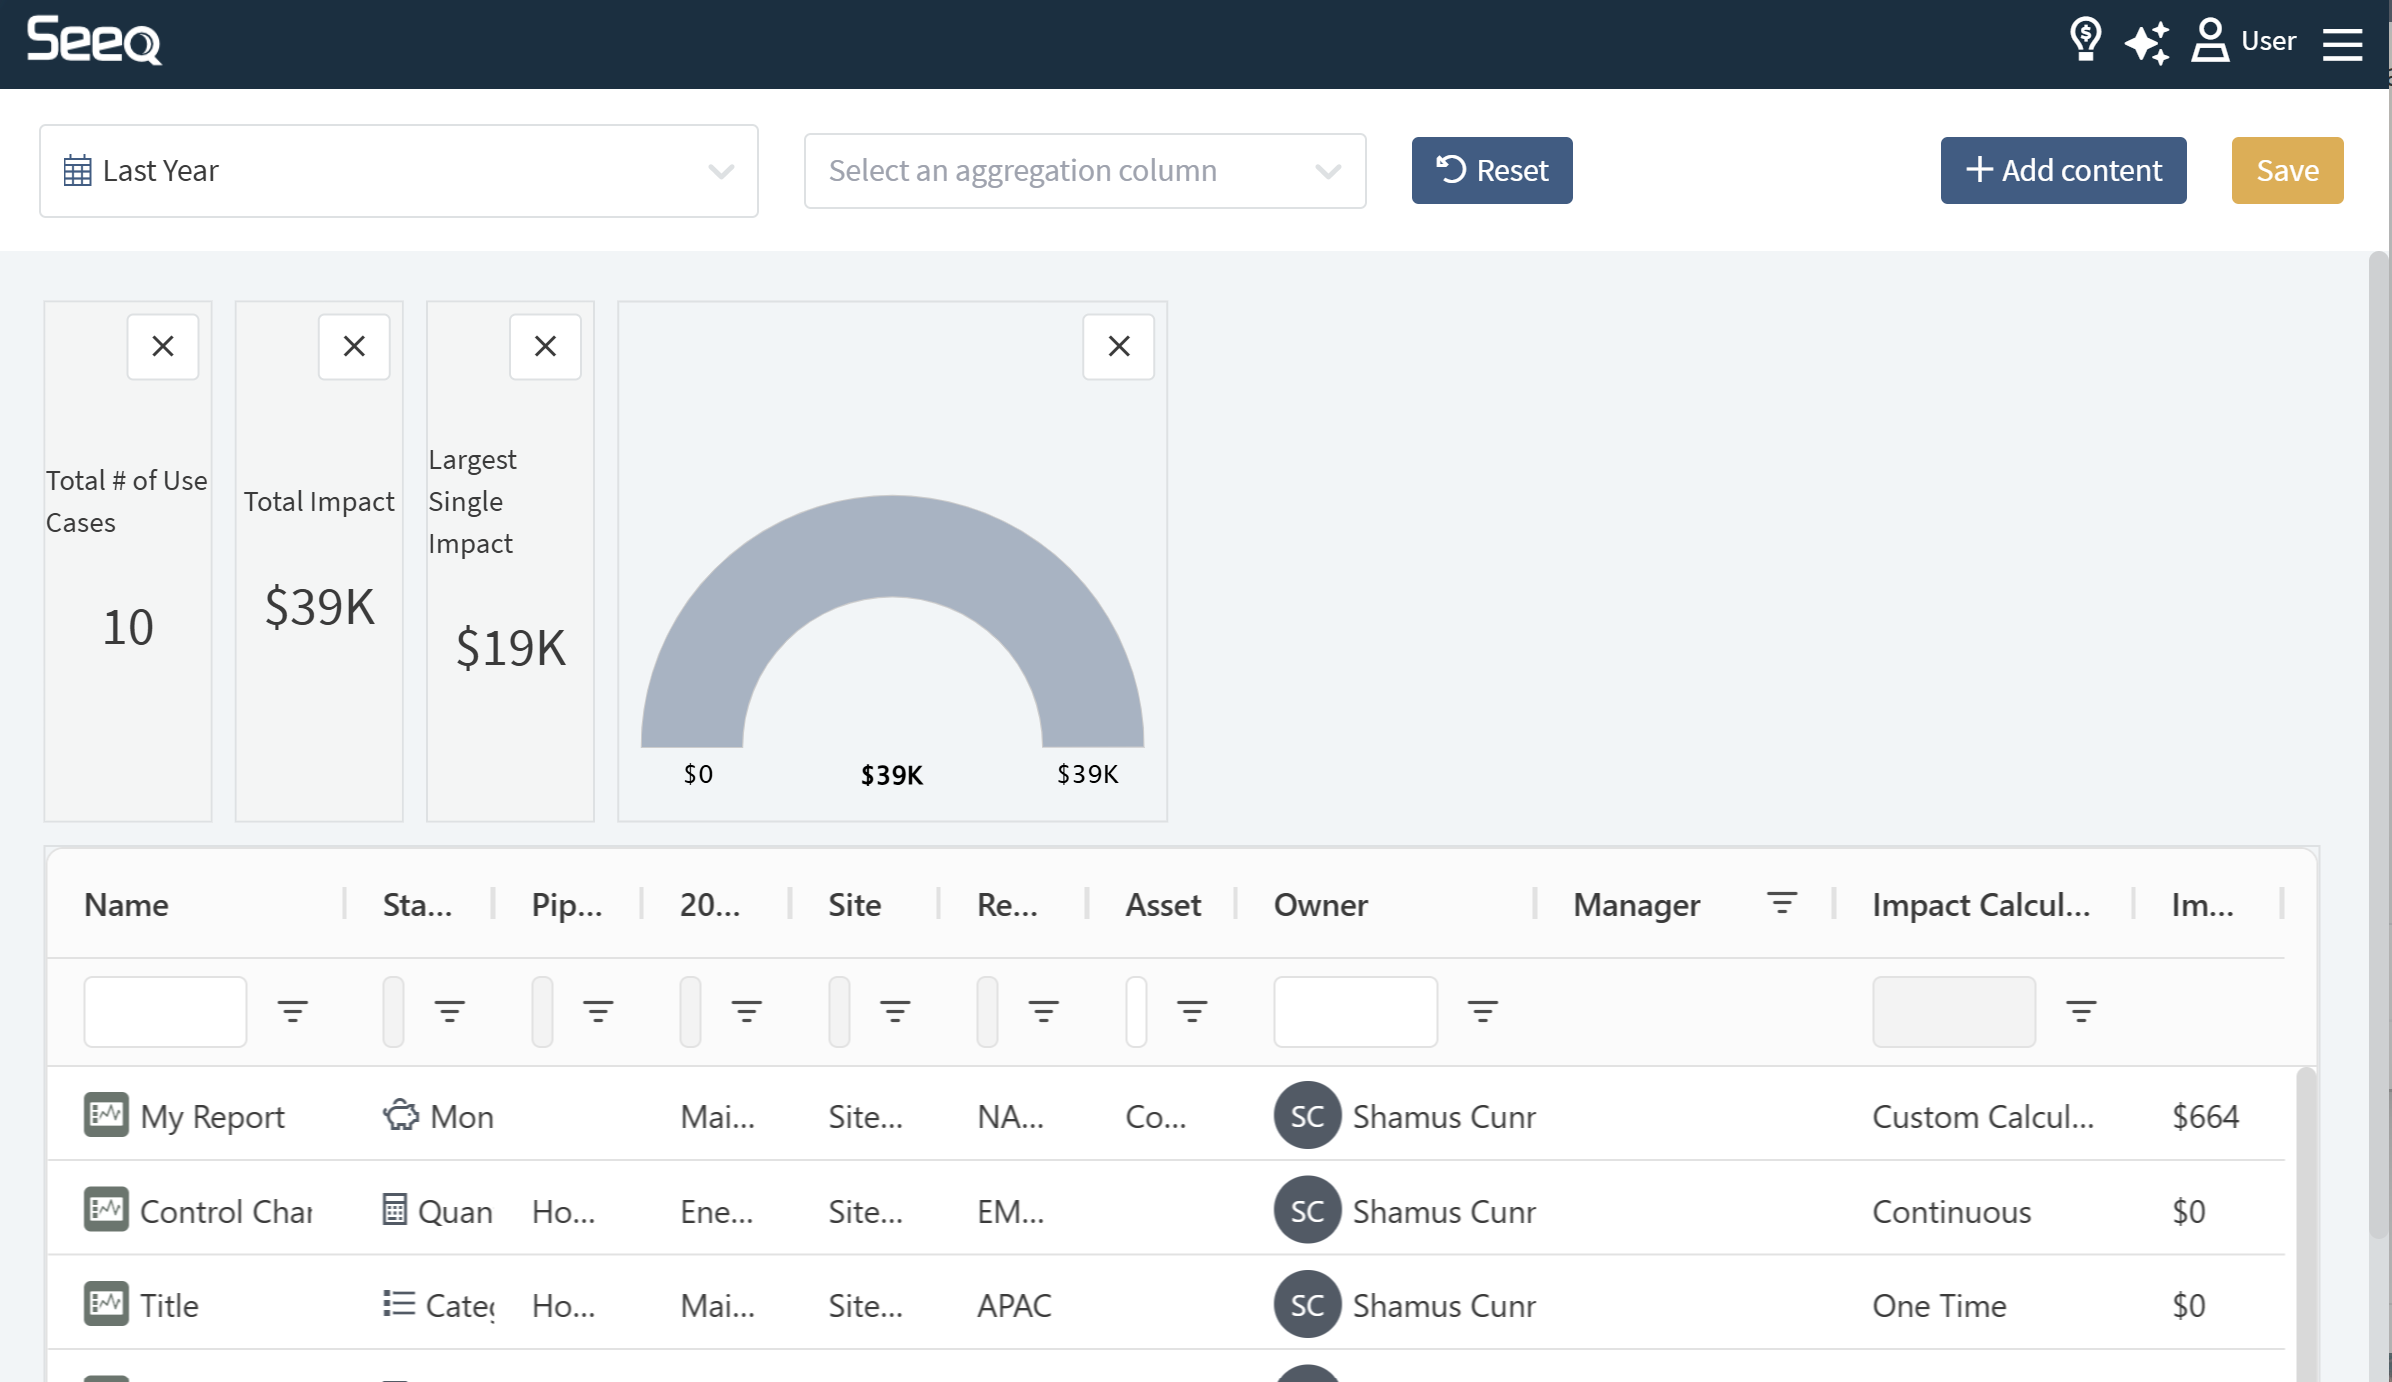Close the gauge chart widget

1118,346
